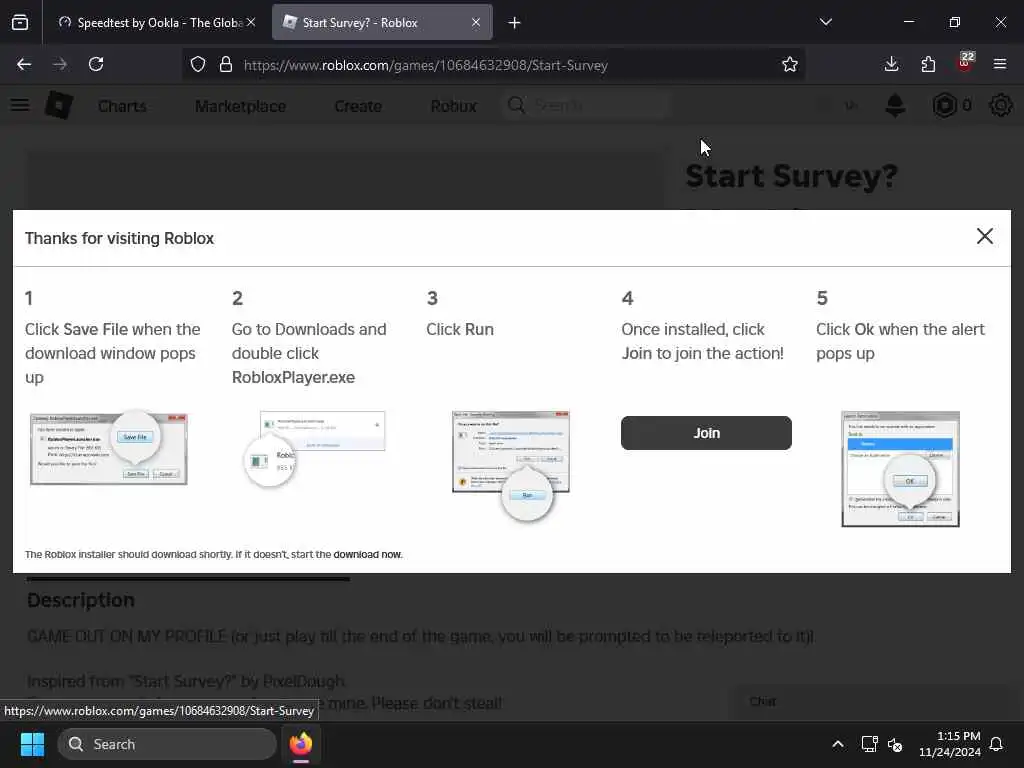Screen dimensions: 1024x768
Task: Reload the current page
Action: click(96, 64)
